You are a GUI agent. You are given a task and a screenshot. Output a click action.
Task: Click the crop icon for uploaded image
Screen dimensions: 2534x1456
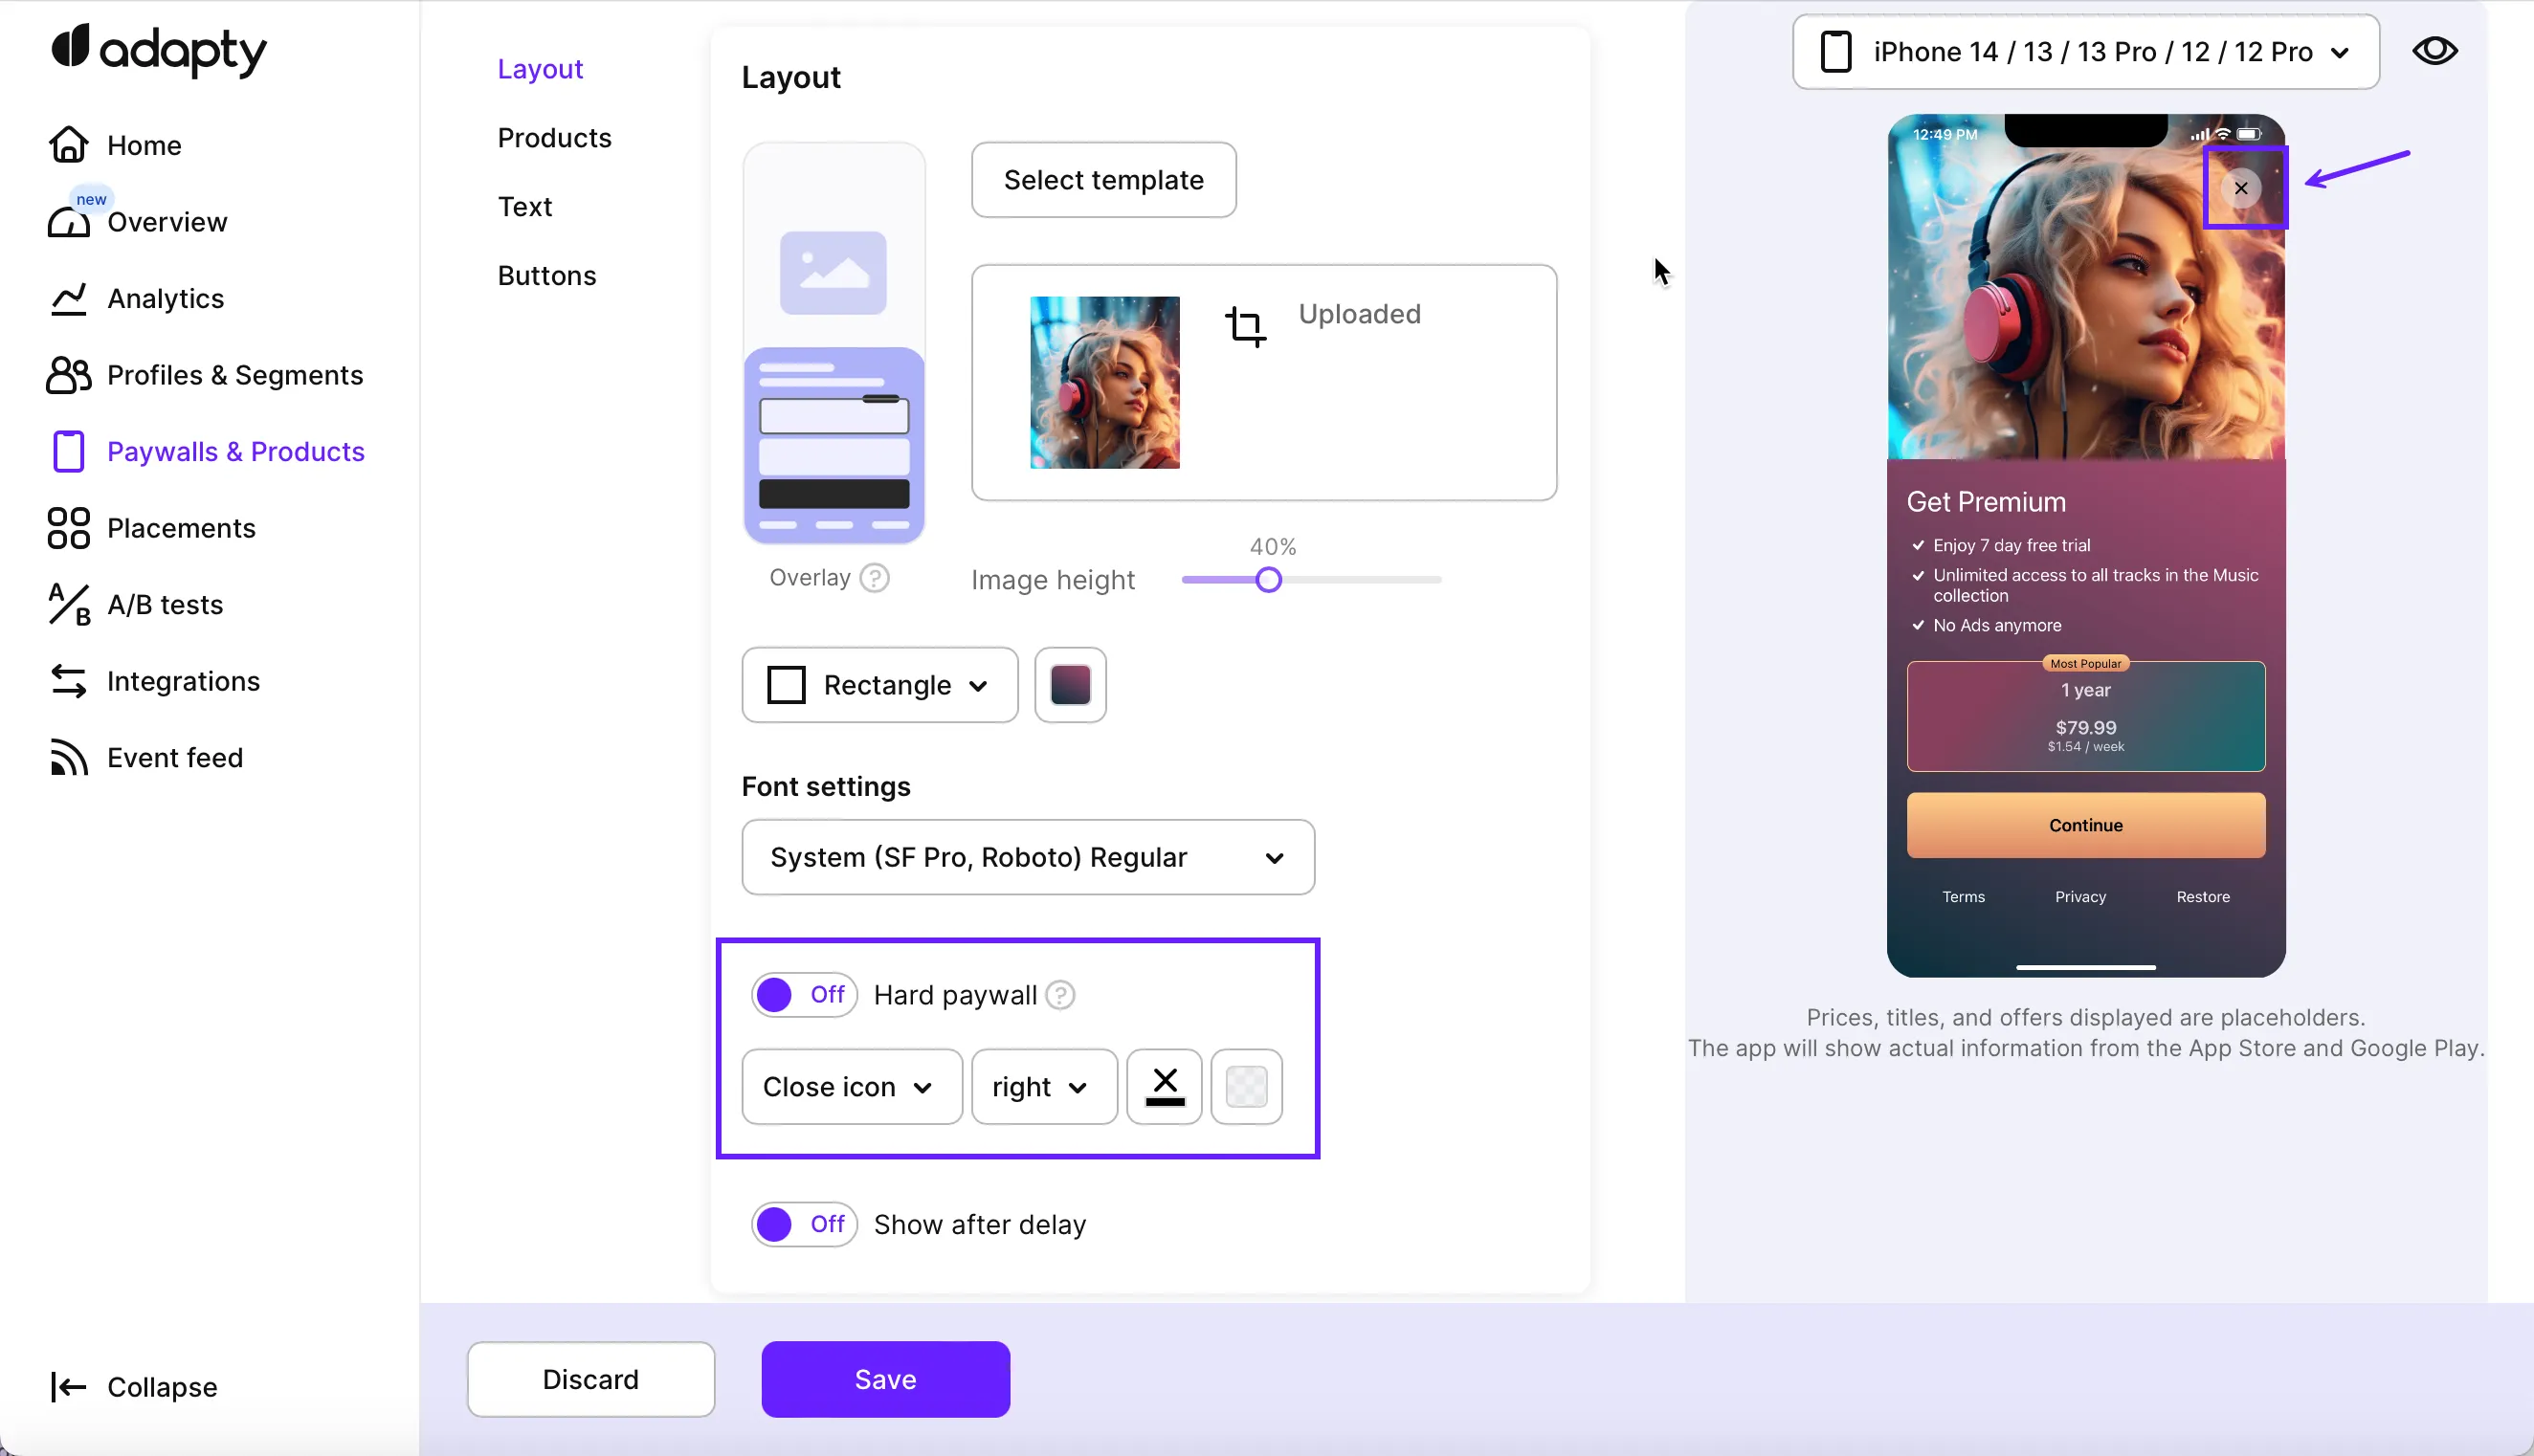[x=1245, y=326]
